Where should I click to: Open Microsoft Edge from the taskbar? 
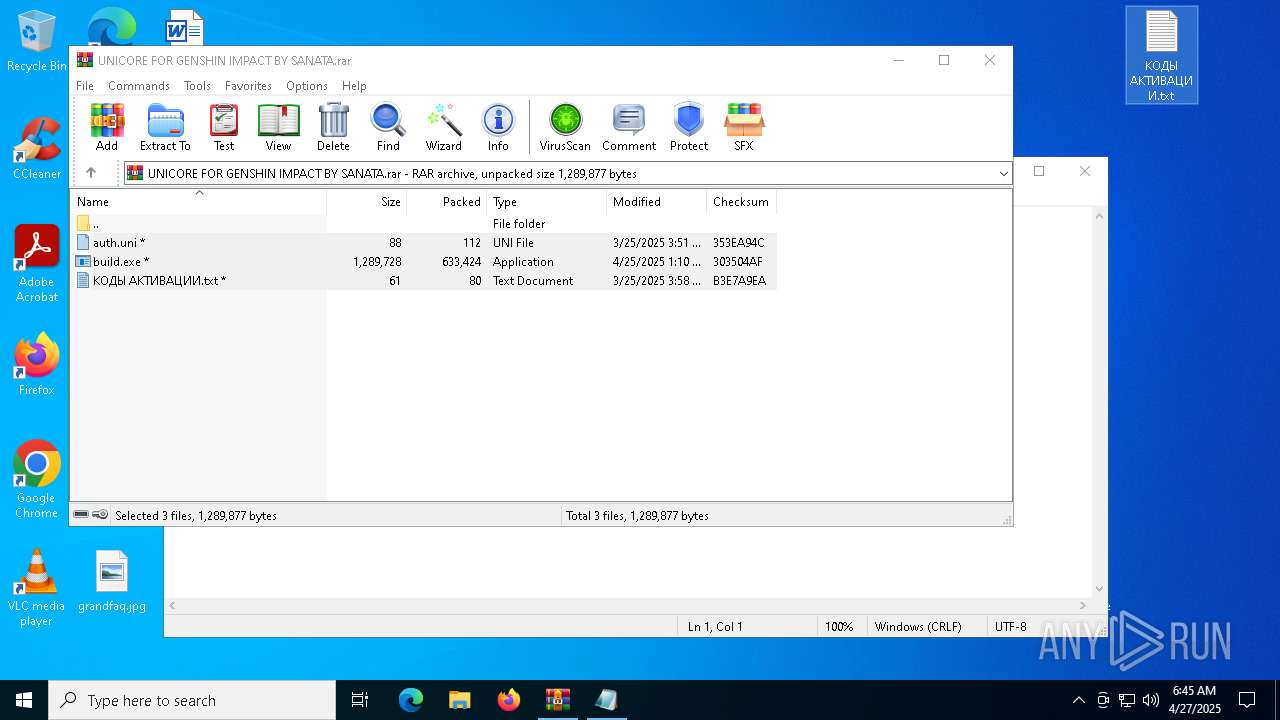411,700
